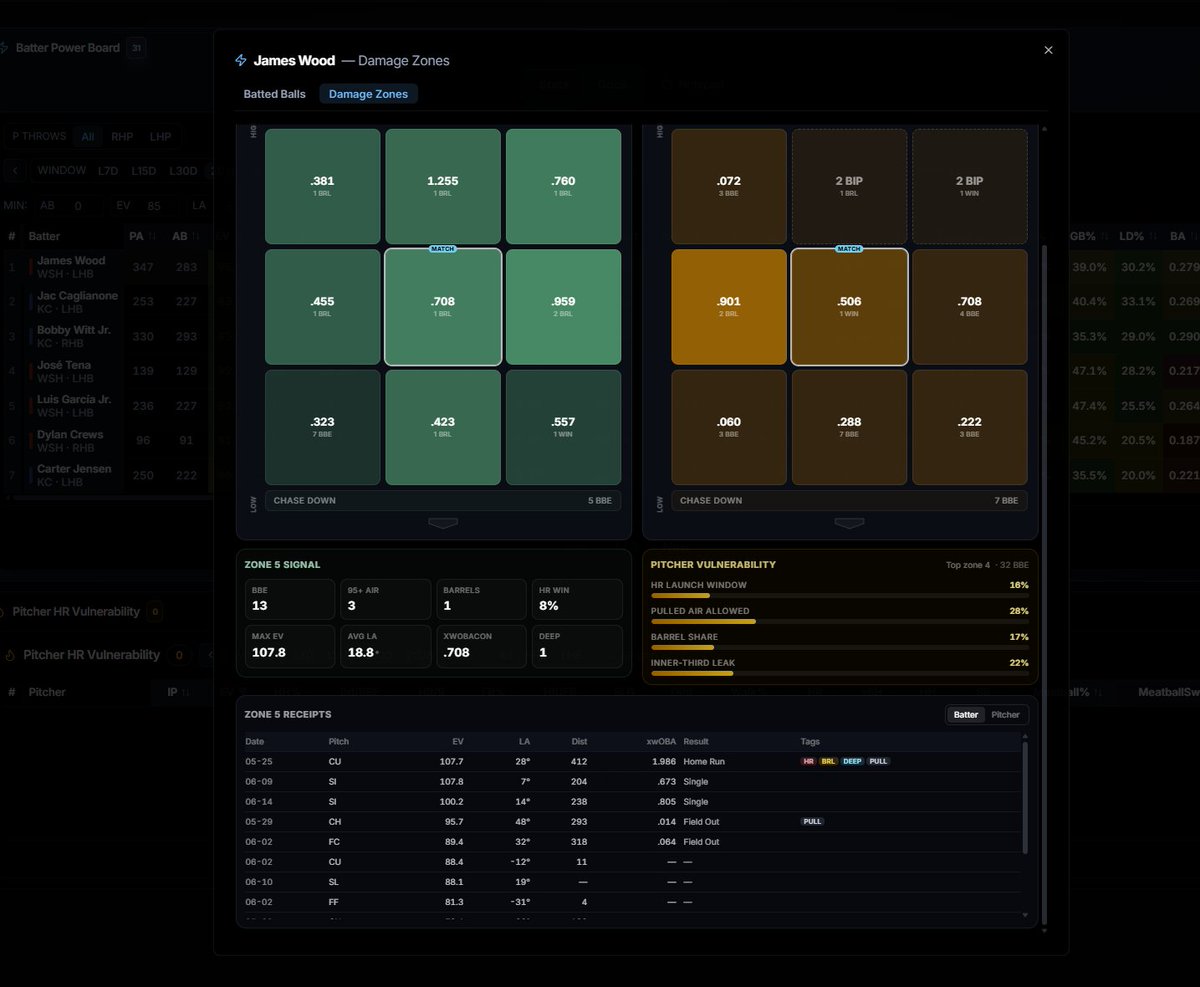Click the HR tag on the 05-25 row
Viewport: 1200px width, 987px height.
808,761
